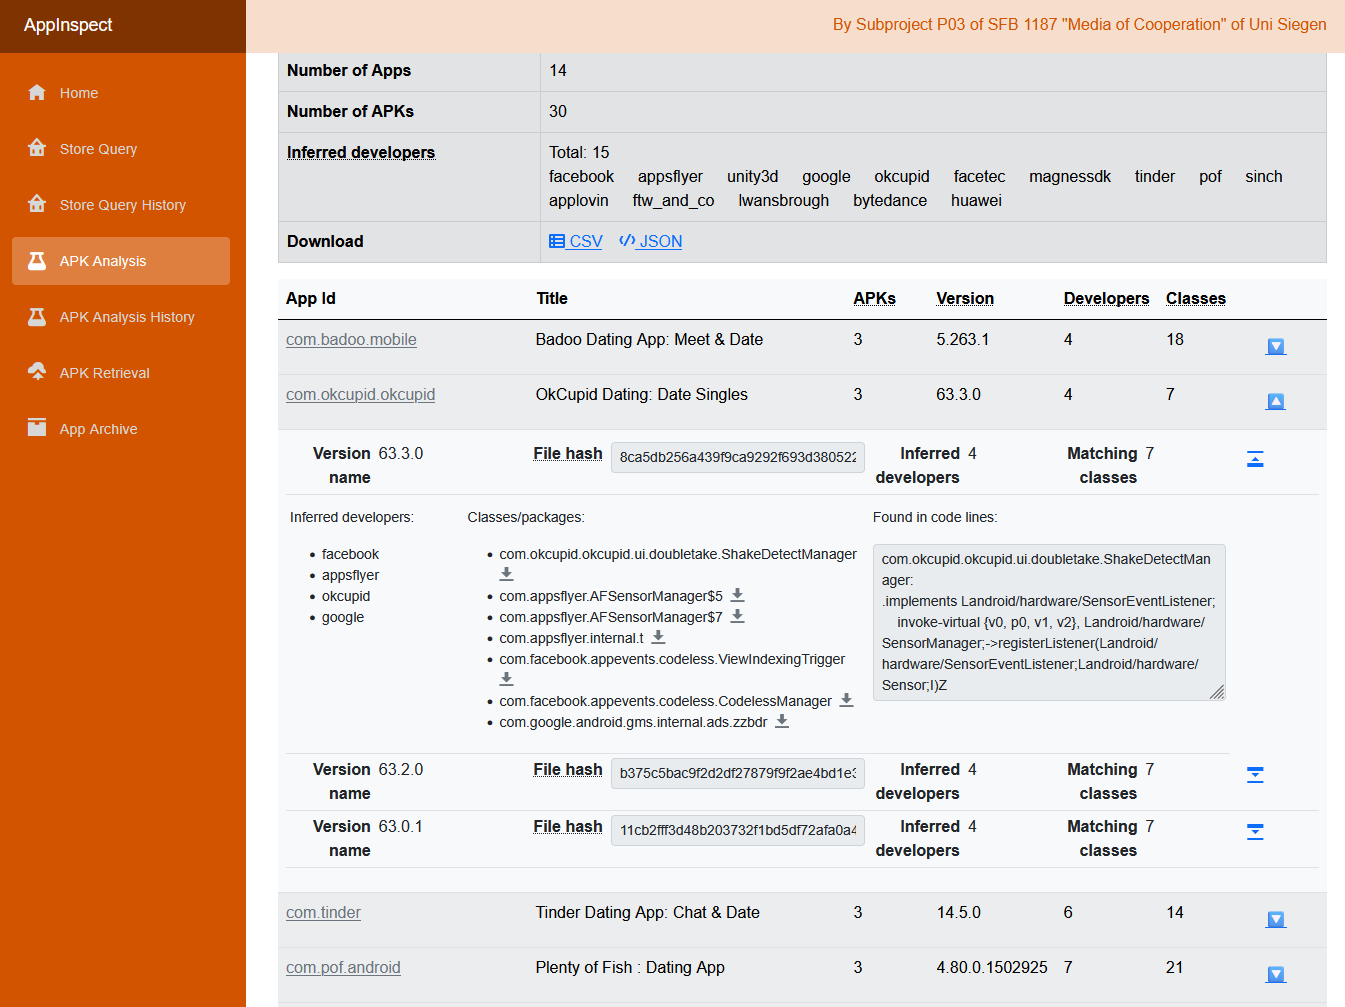Click the APK Analysis History flask icon
The image size is (1345, 1007).
[x=37, y=317]
